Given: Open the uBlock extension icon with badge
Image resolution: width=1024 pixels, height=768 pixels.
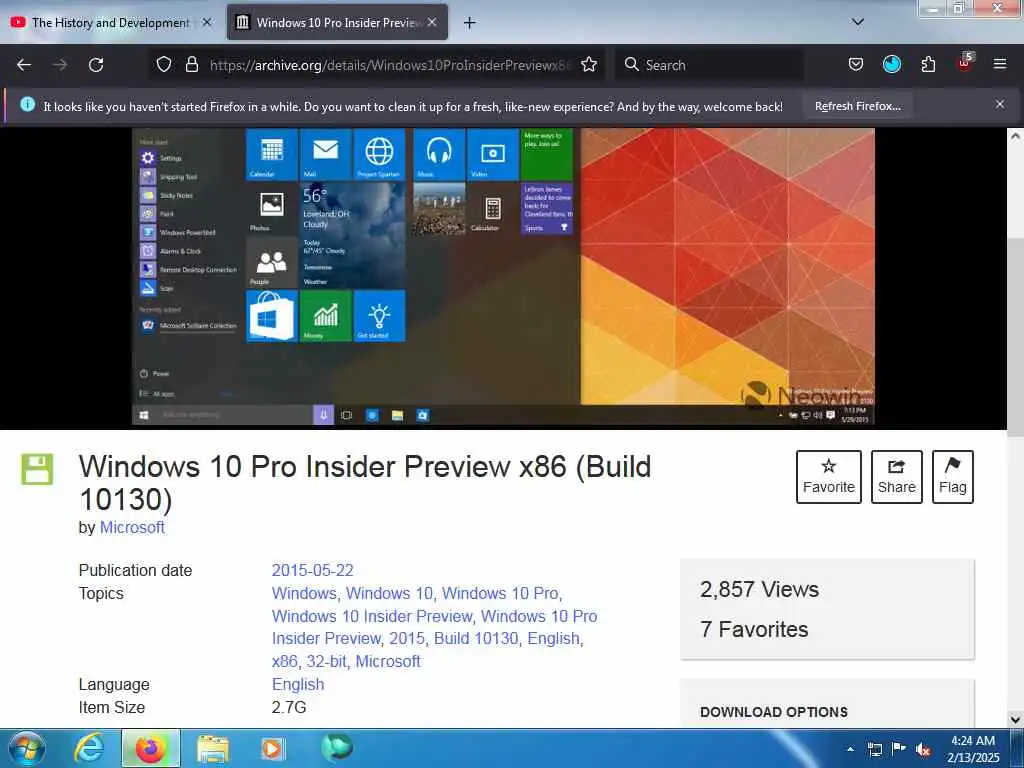Looking at the screenshot, I should [x=965, y=63].
